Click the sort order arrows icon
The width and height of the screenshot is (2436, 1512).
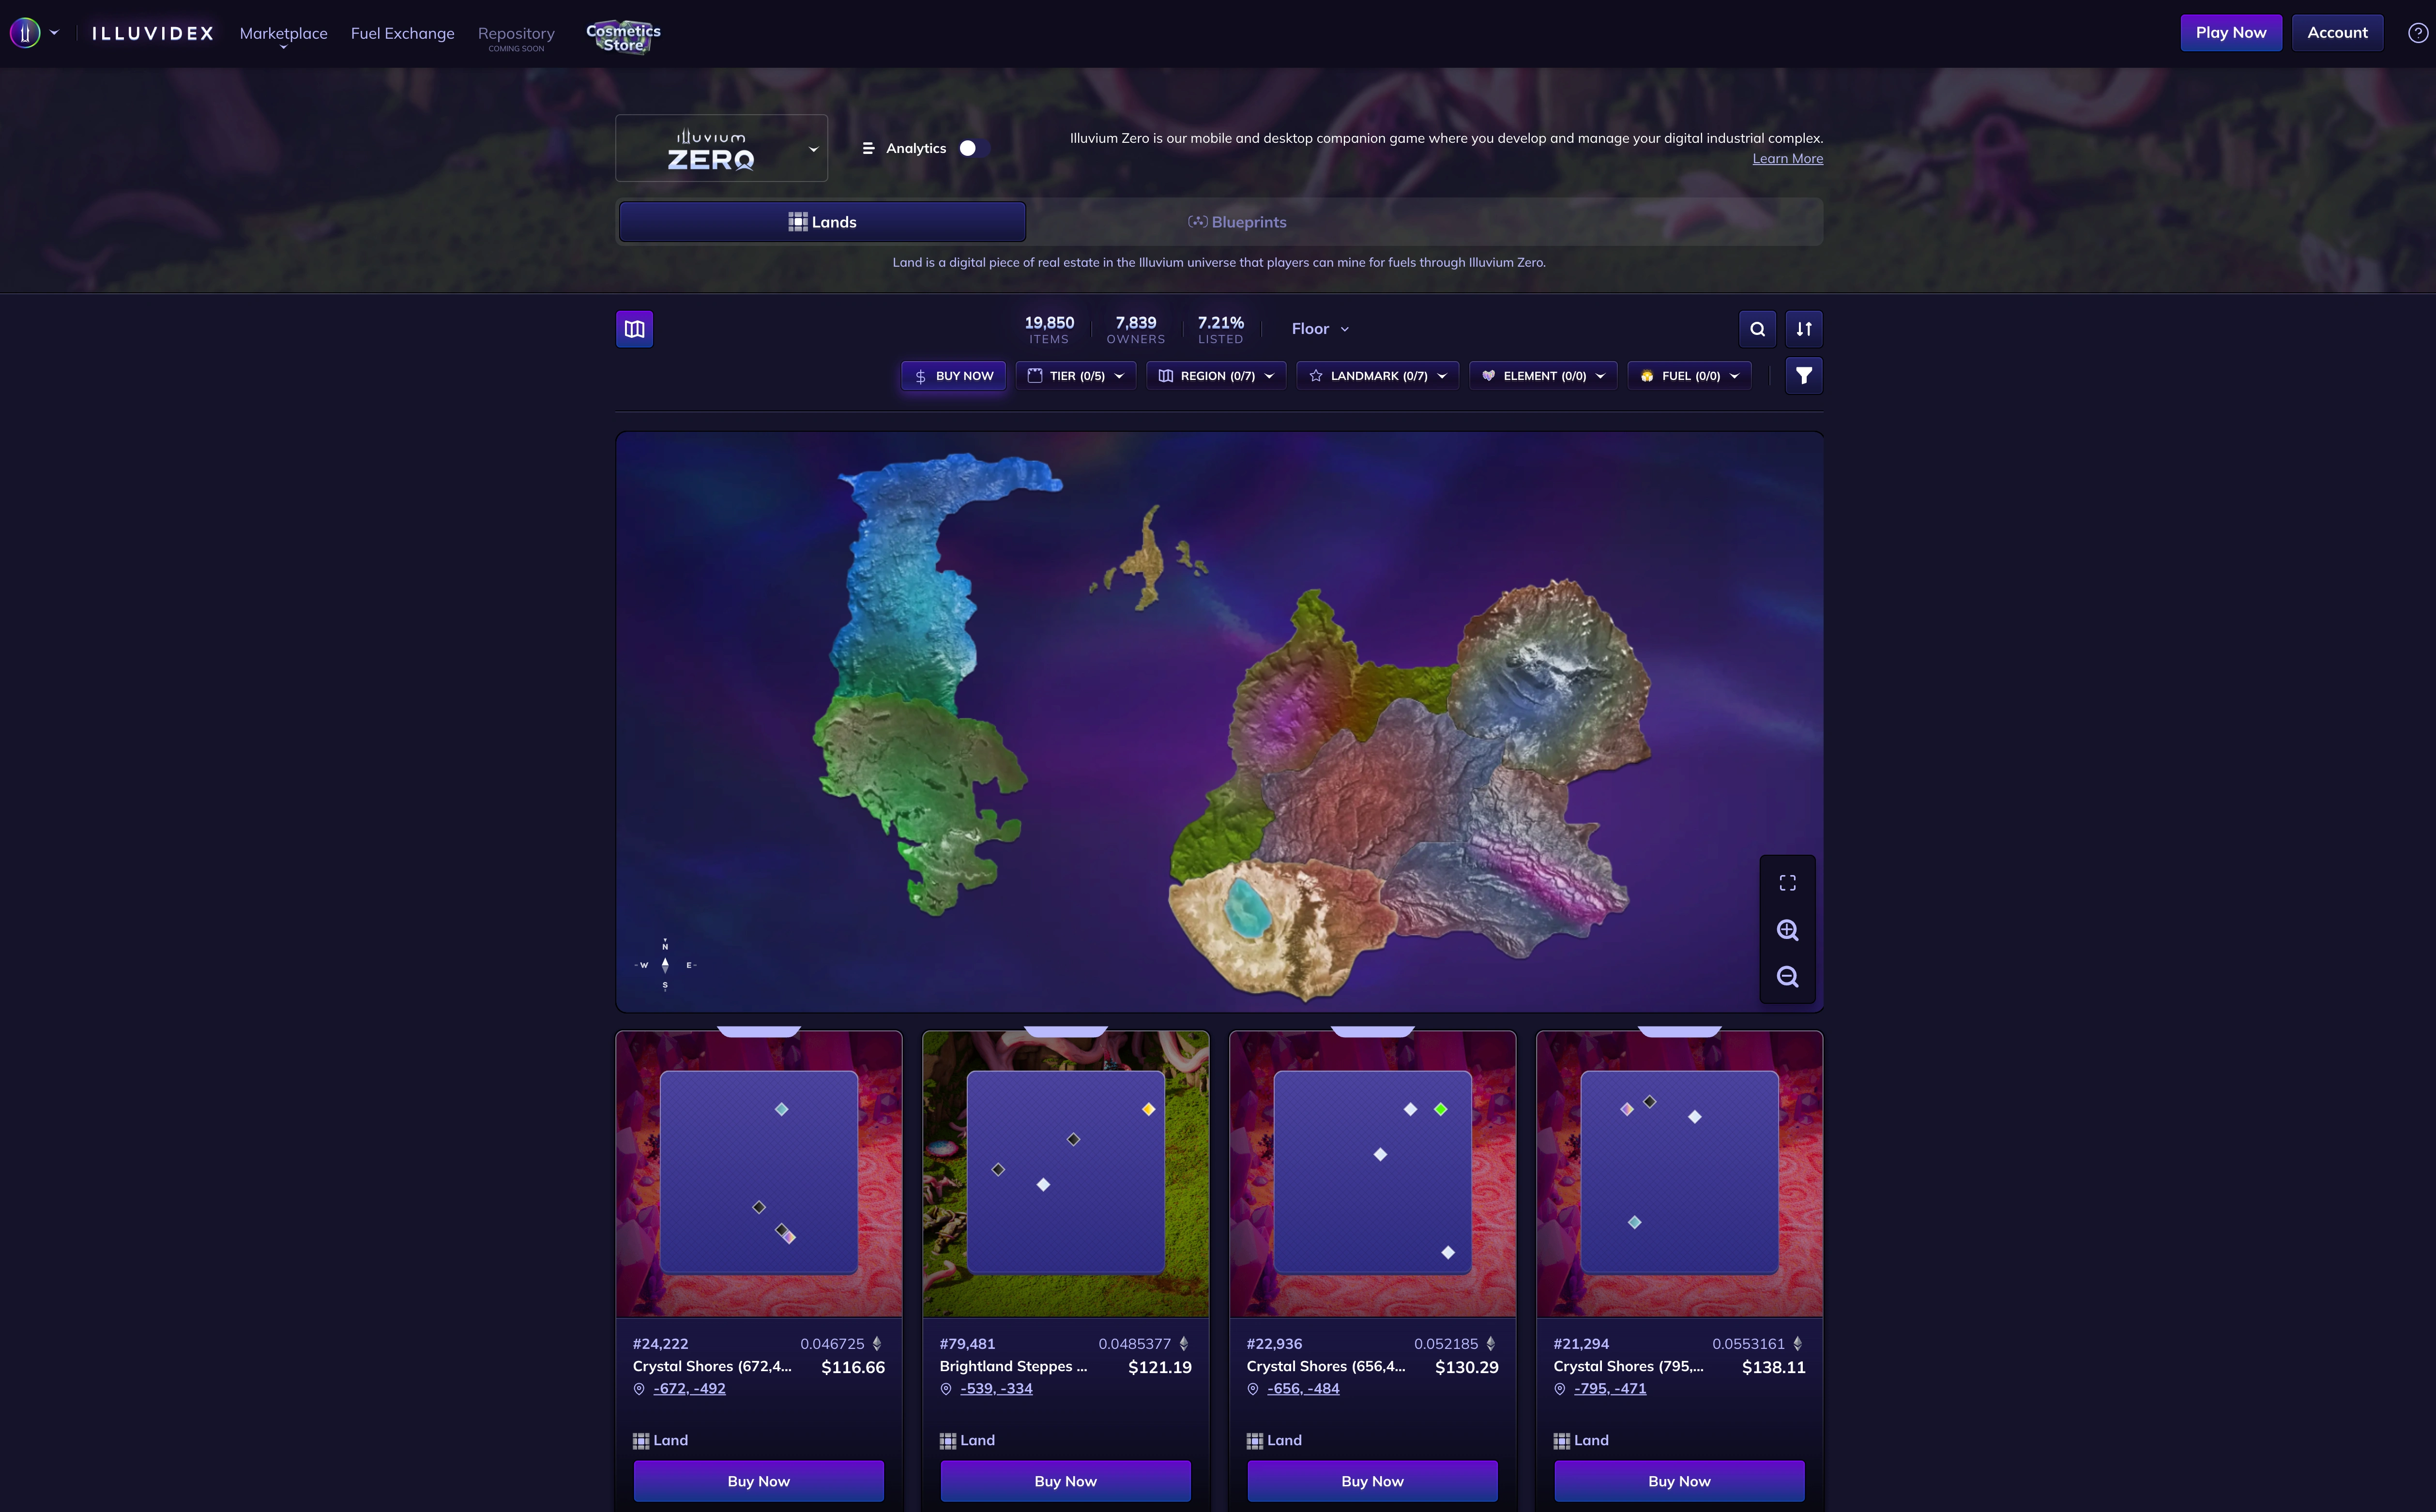coord(1803,329)
